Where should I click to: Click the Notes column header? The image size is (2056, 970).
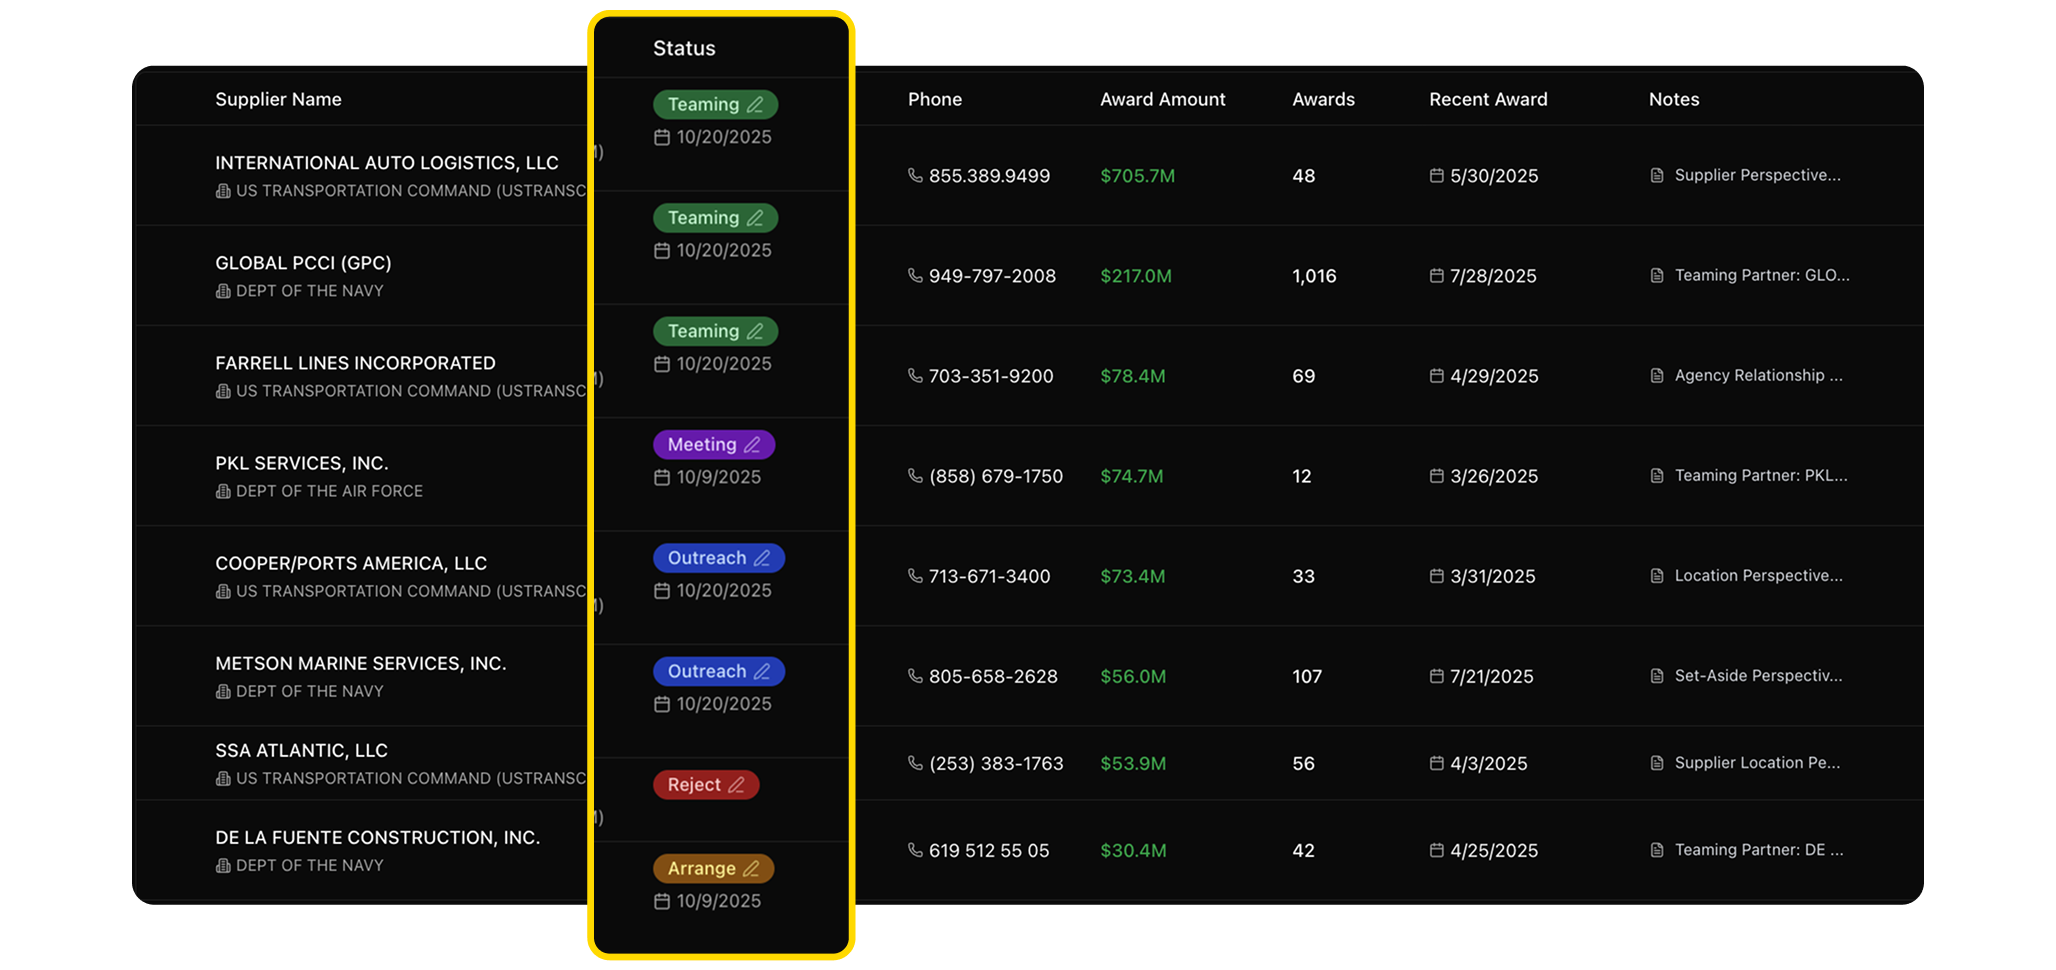point(1674,99)
